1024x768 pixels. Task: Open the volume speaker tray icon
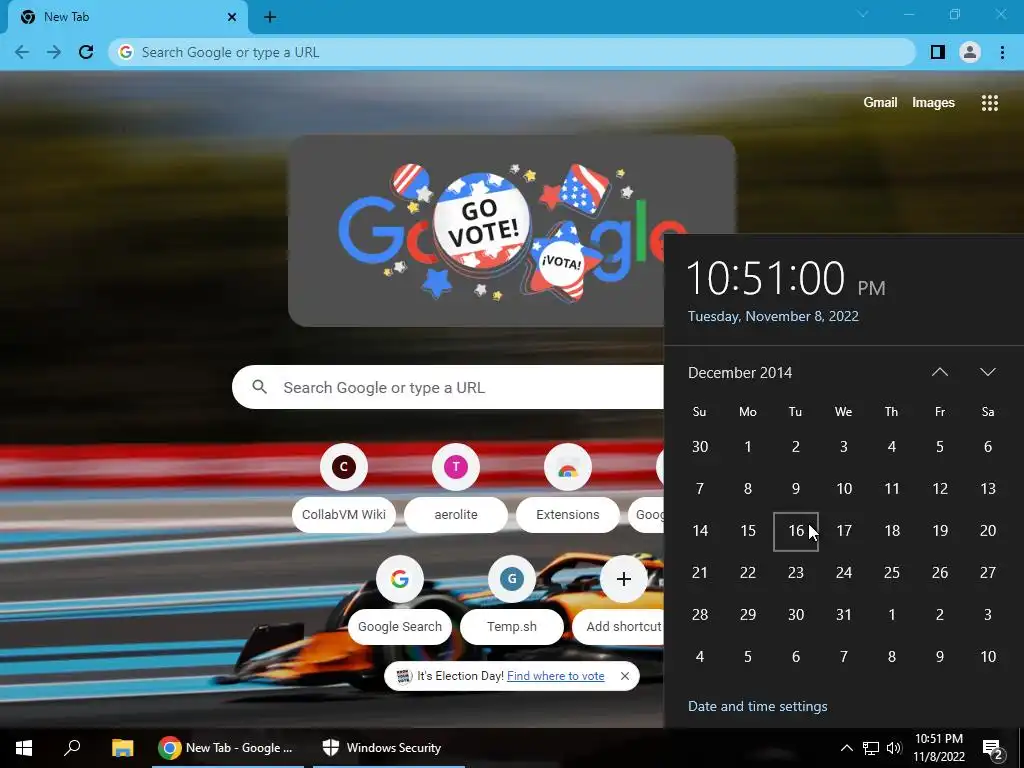tap(894, 748)
